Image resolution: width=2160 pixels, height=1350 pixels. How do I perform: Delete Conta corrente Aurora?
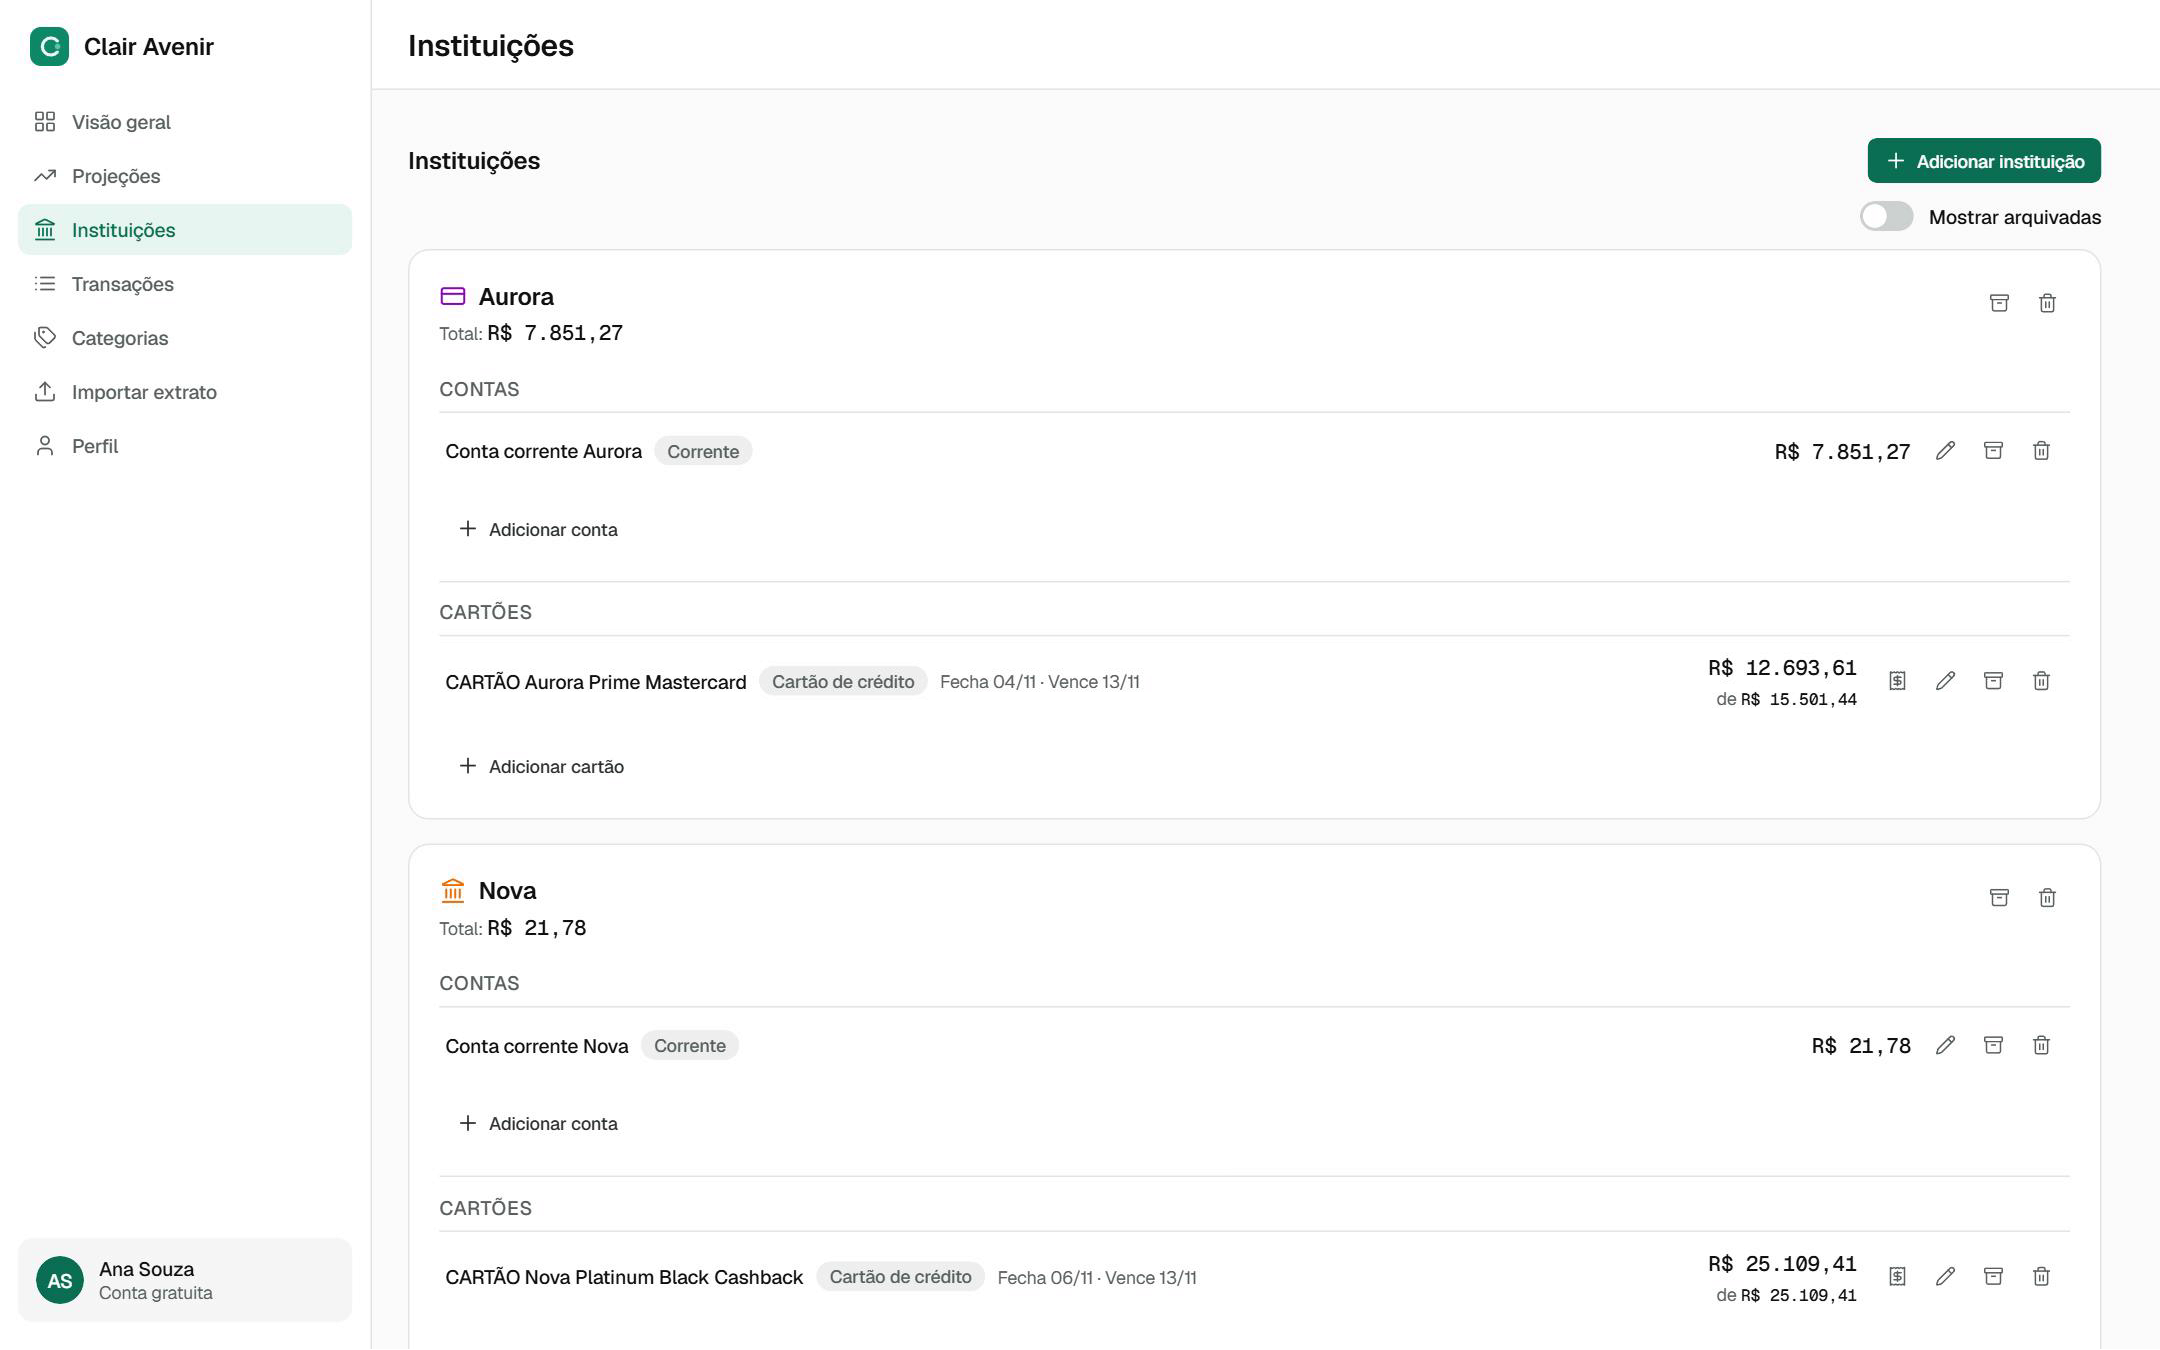coord(2041,451)
